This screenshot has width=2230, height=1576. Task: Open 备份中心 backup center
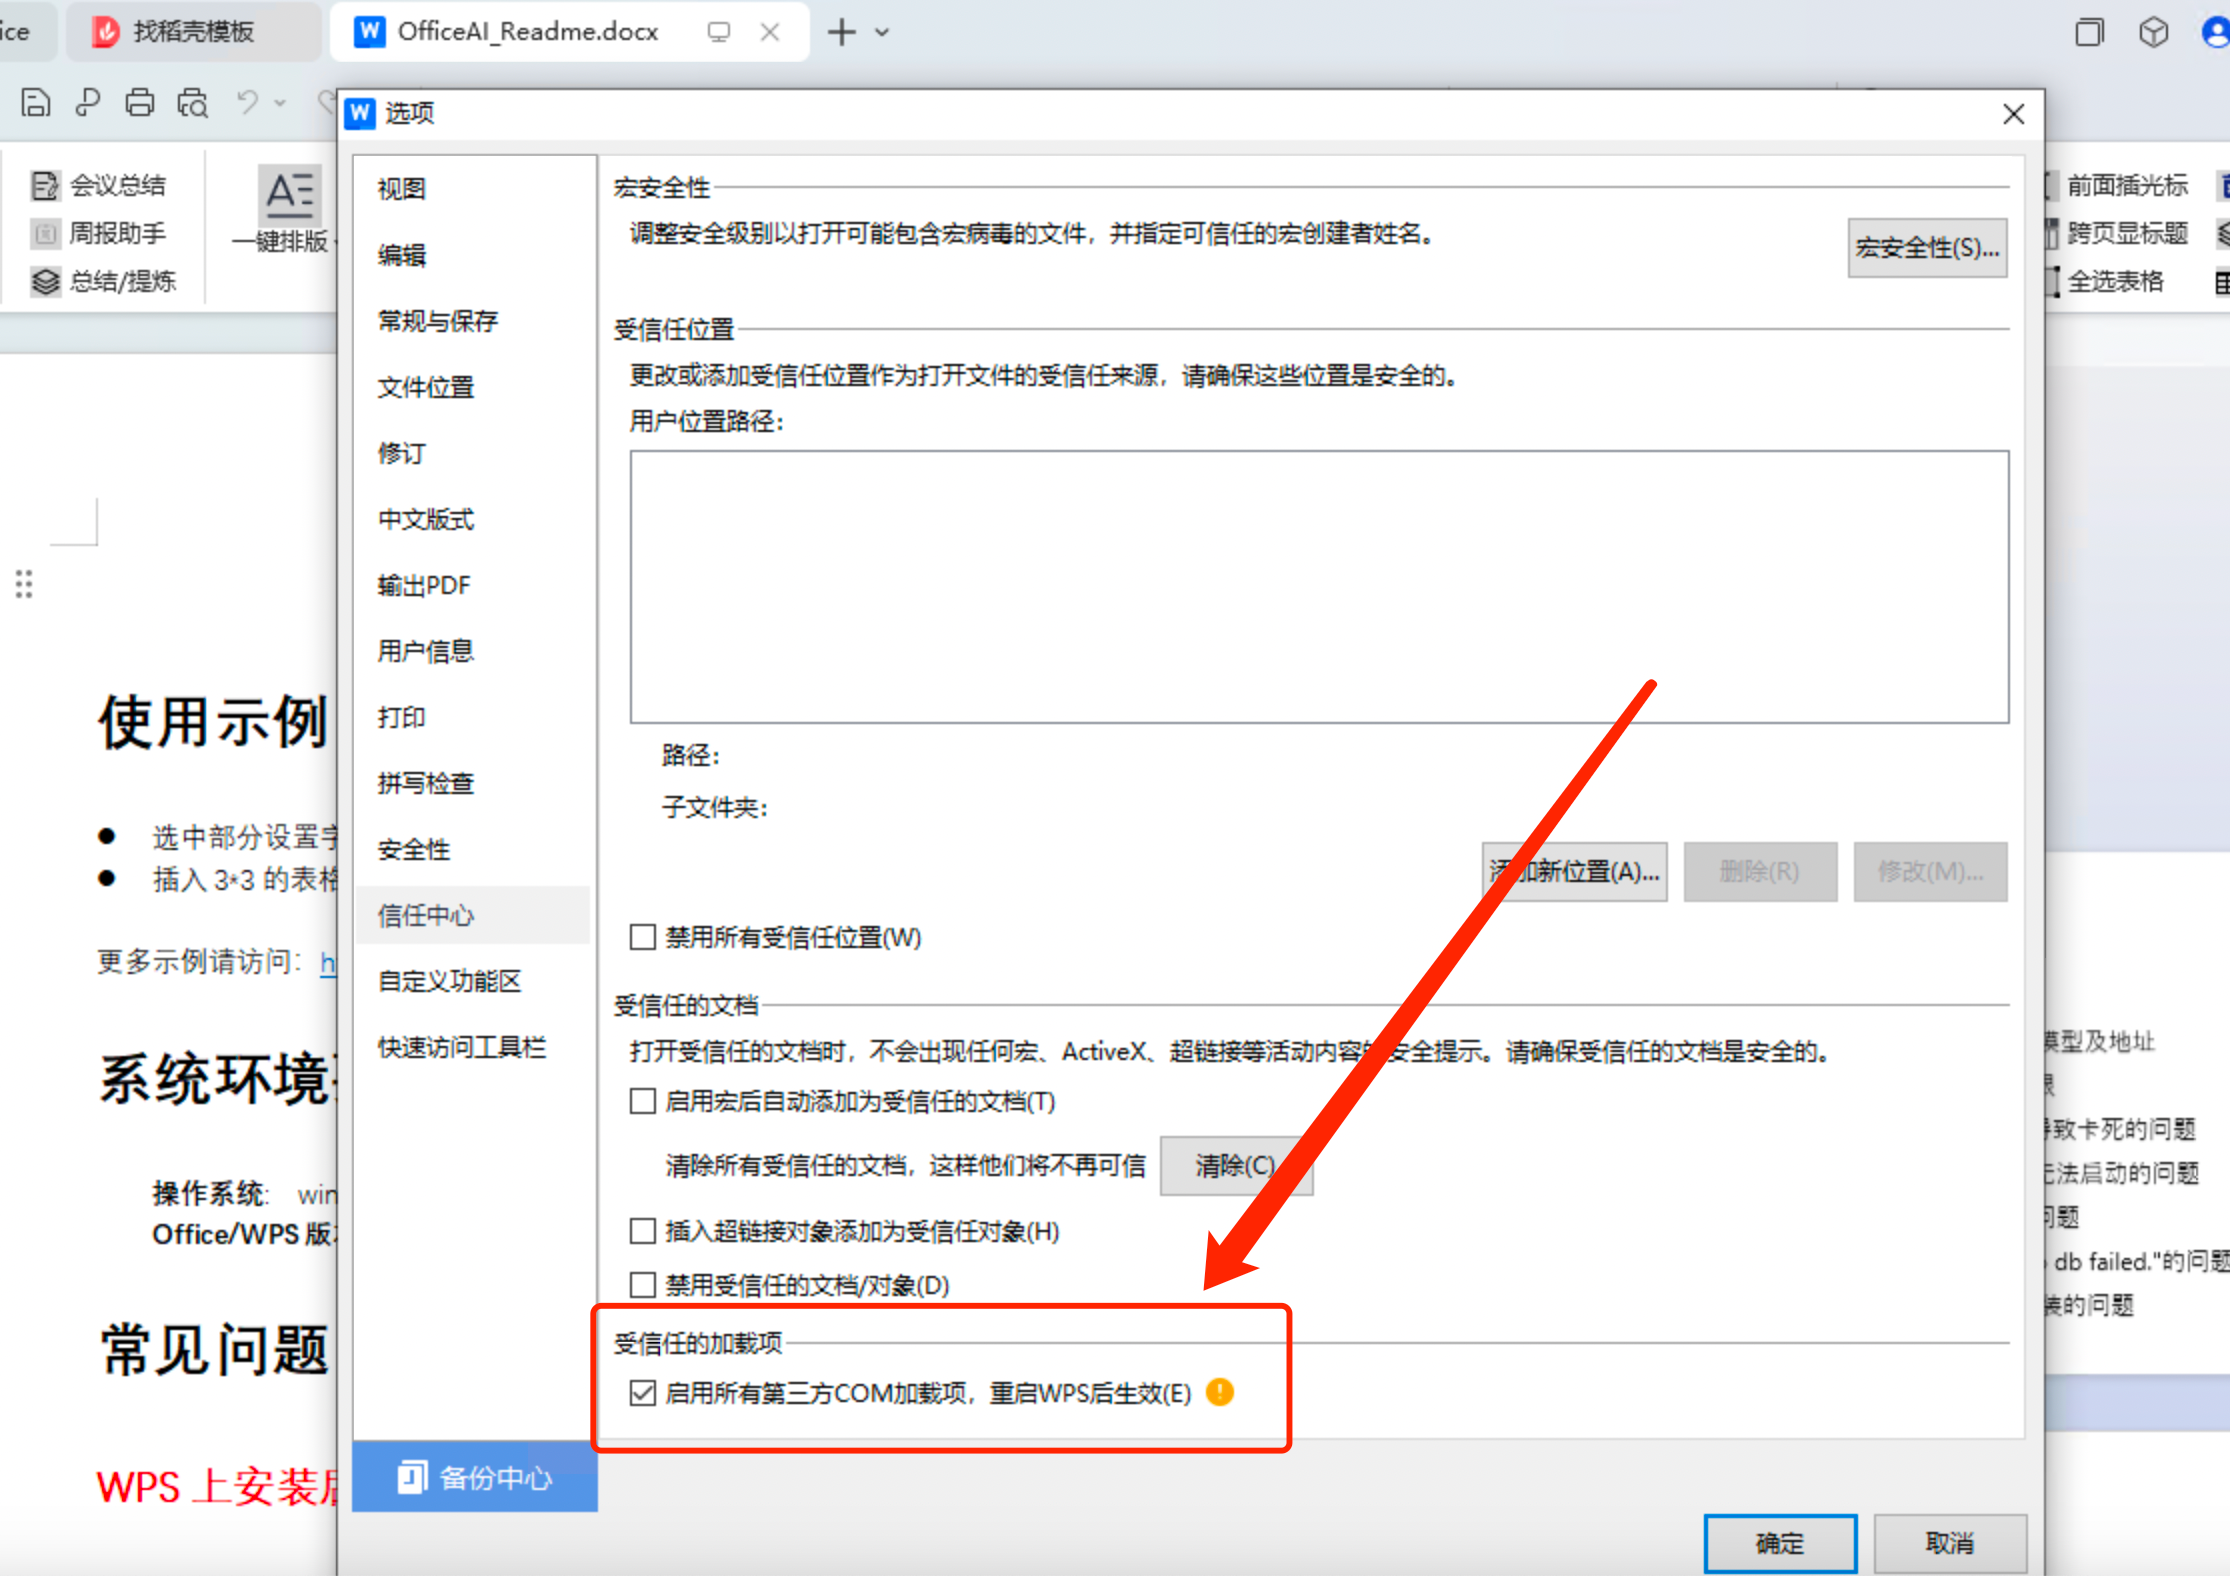click(x=475, y=1477)
